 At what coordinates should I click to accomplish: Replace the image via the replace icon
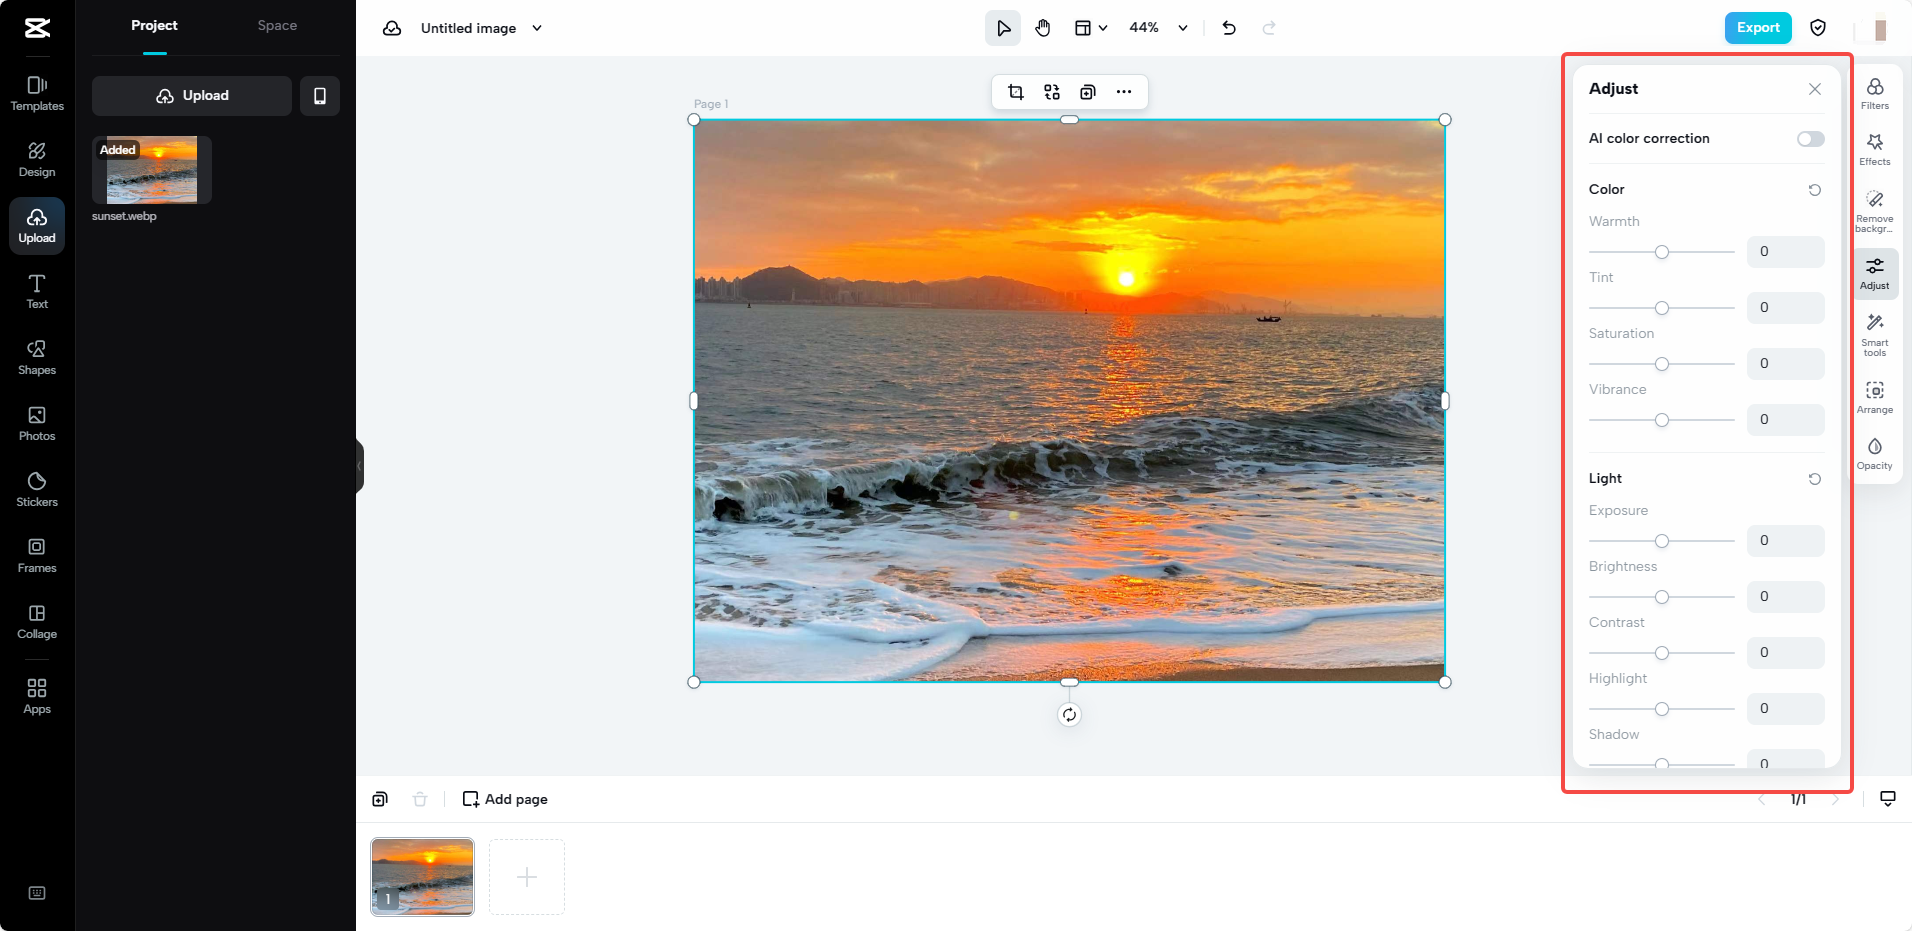(x=1051, y=91)
